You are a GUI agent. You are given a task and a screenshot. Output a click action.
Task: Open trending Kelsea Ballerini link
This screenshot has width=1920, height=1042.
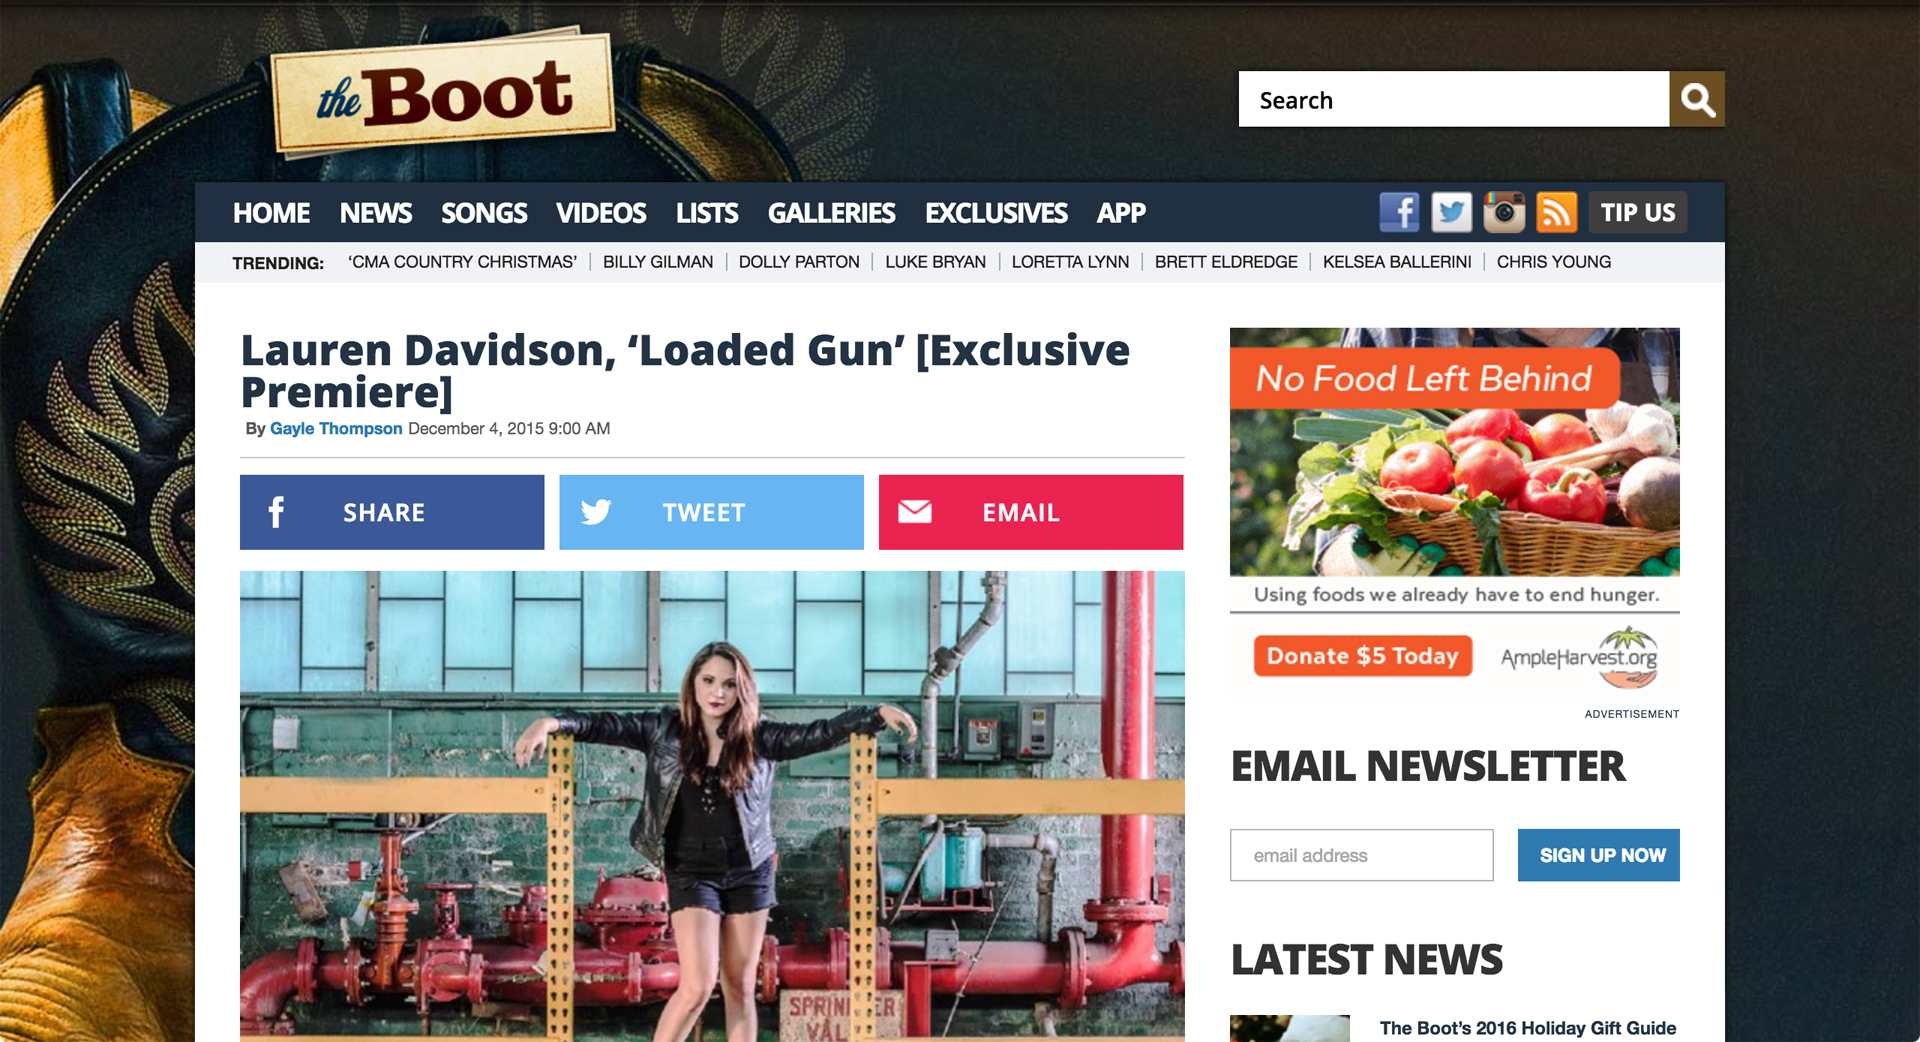1397,262
